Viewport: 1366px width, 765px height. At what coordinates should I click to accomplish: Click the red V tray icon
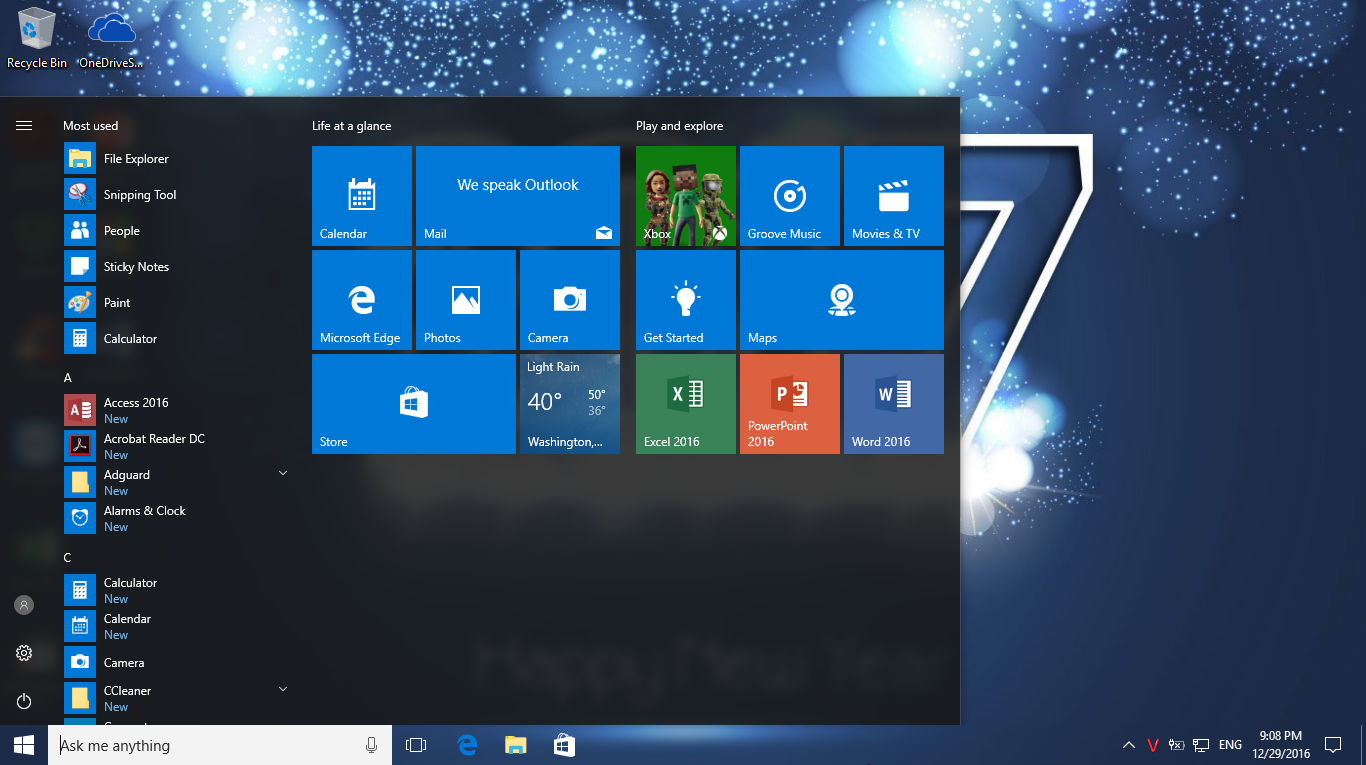click(x=1153, y=745)
